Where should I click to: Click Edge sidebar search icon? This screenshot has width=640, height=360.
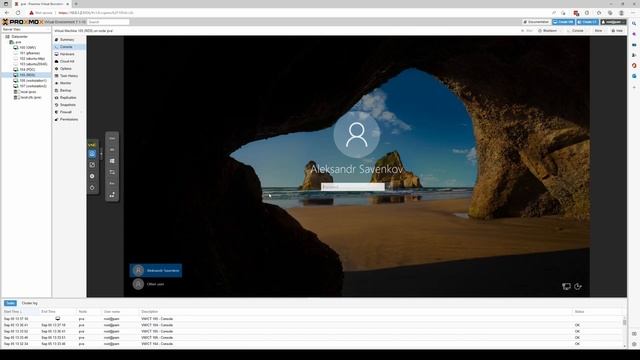pos(634,24)
